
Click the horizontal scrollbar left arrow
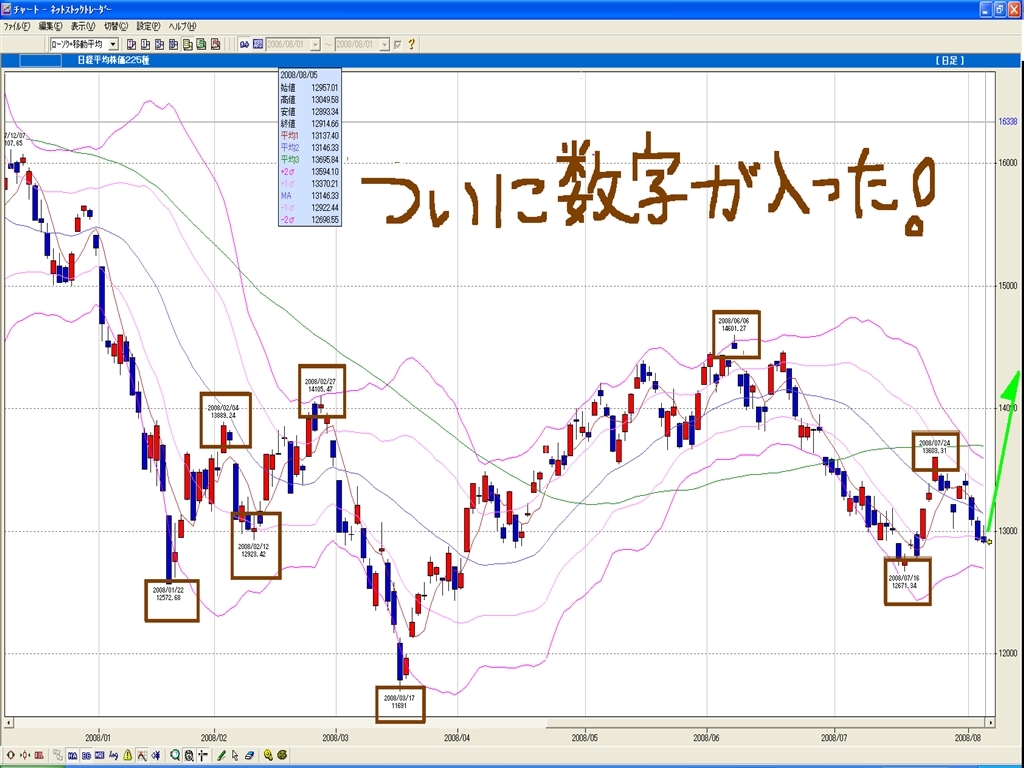pyautogui.click(x=9, y=723)
